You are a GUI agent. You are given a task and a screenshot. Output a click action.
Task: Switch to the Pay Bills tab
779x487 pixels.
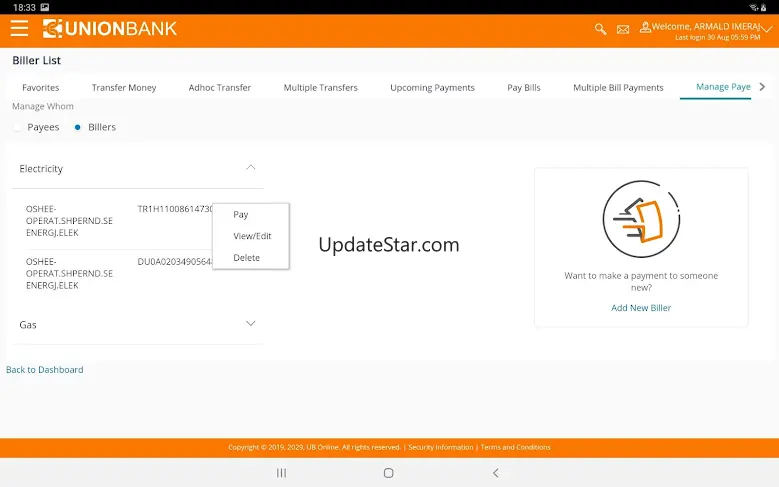tap(524, 87)
